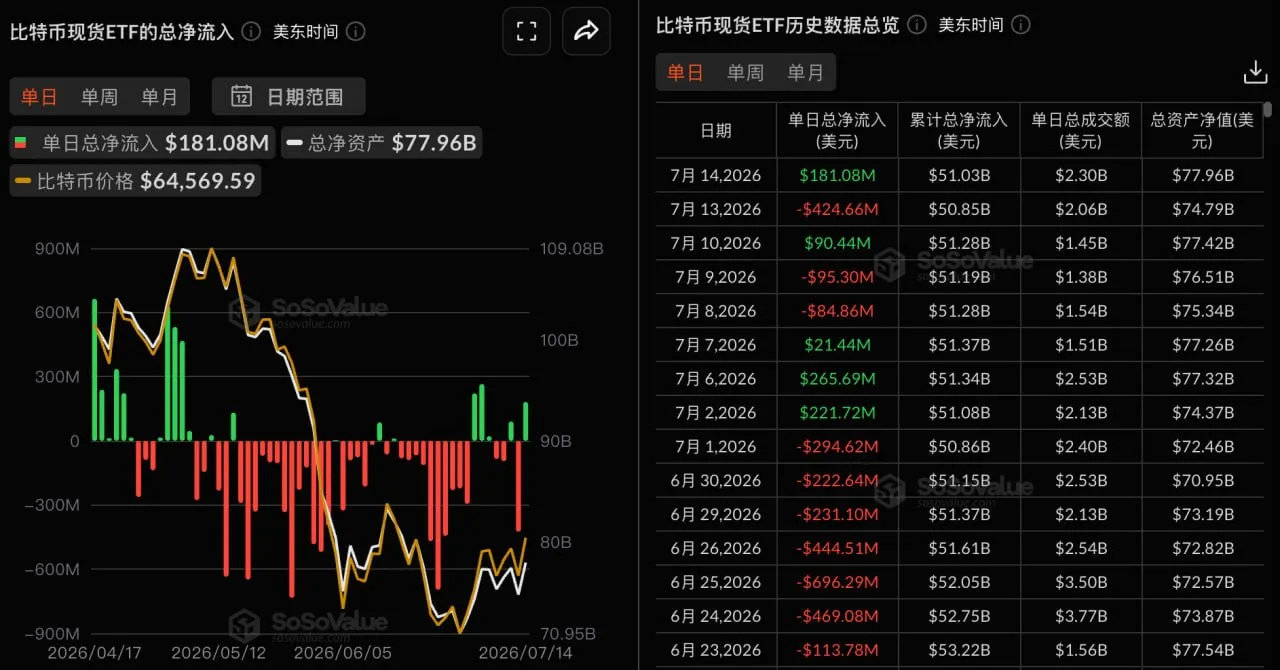Image resolution: width=1280 pixels, height=670 pixels.
Task: Toggle 比特币价格 line legend
Action: 134,181
